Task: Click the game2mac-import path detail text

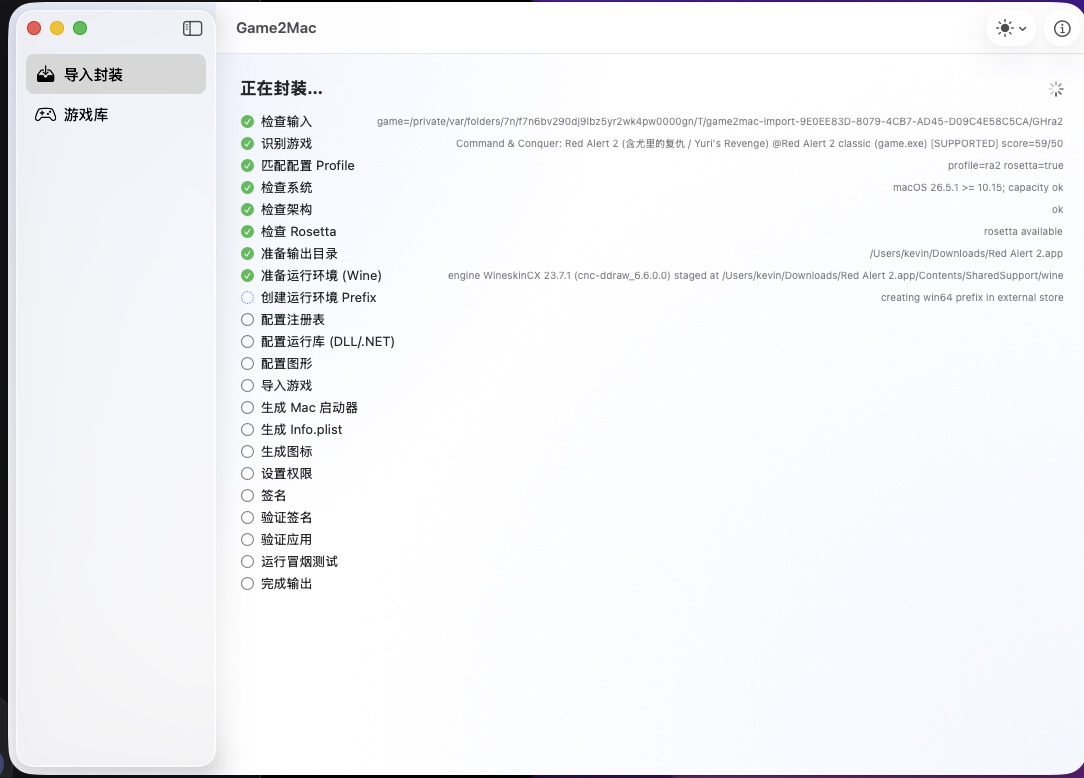Action: pos(720,122)
